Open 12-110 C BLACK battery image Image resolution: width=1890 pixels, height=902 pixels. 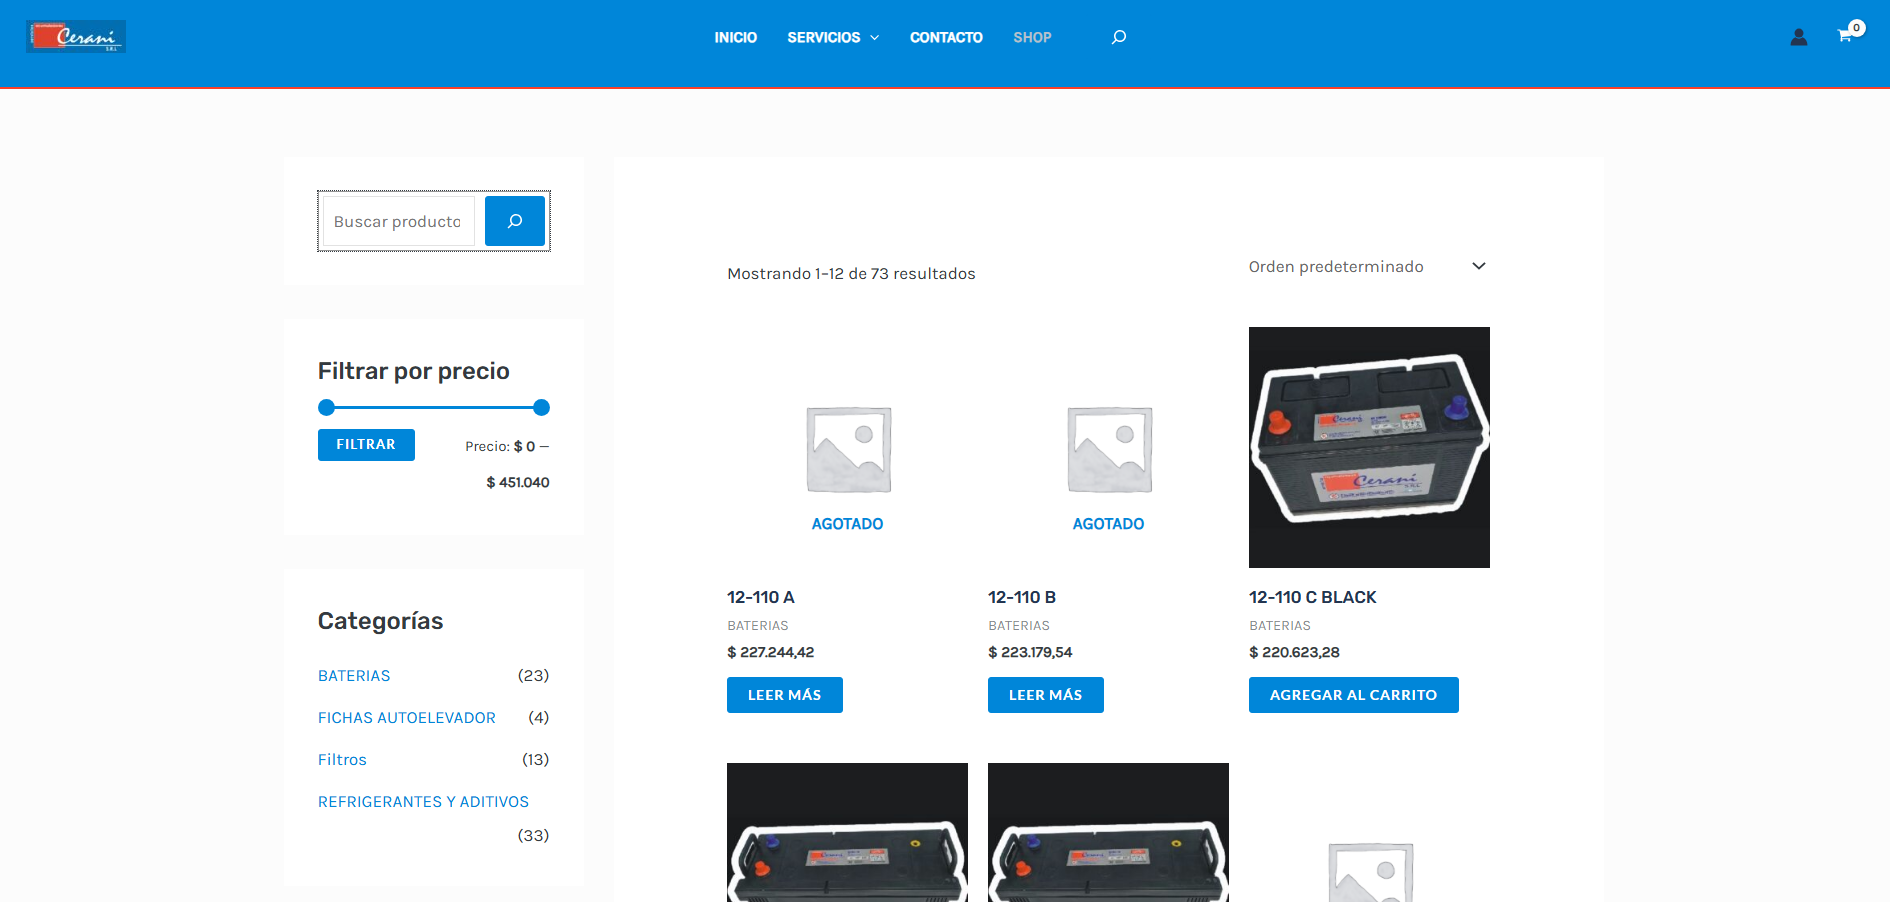[1368, 447]
